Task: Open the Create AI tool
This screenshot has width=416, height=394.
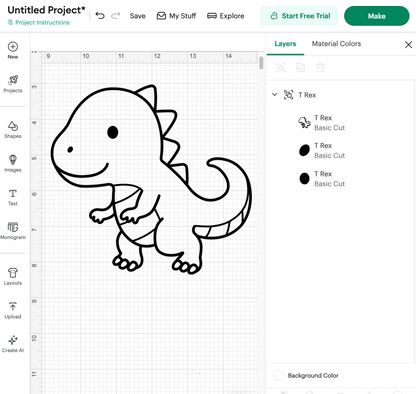Action: click(13, 344)
